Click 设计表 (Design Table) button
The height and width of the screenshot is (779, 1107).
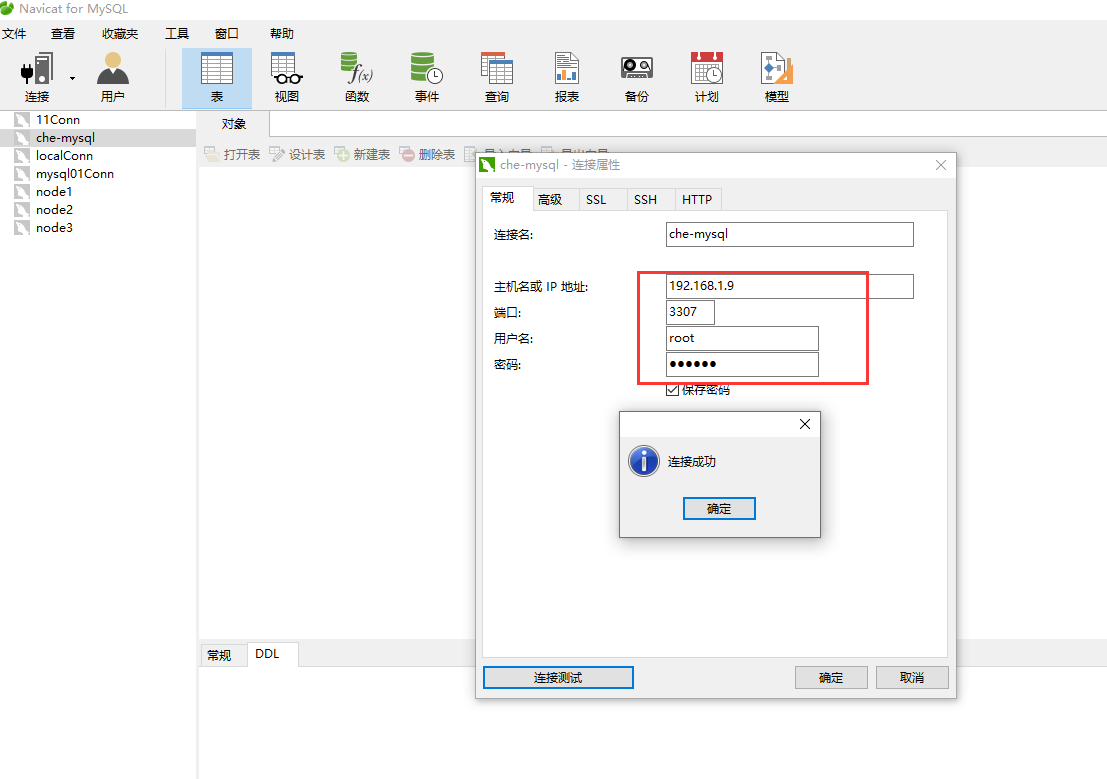[297, 154]
